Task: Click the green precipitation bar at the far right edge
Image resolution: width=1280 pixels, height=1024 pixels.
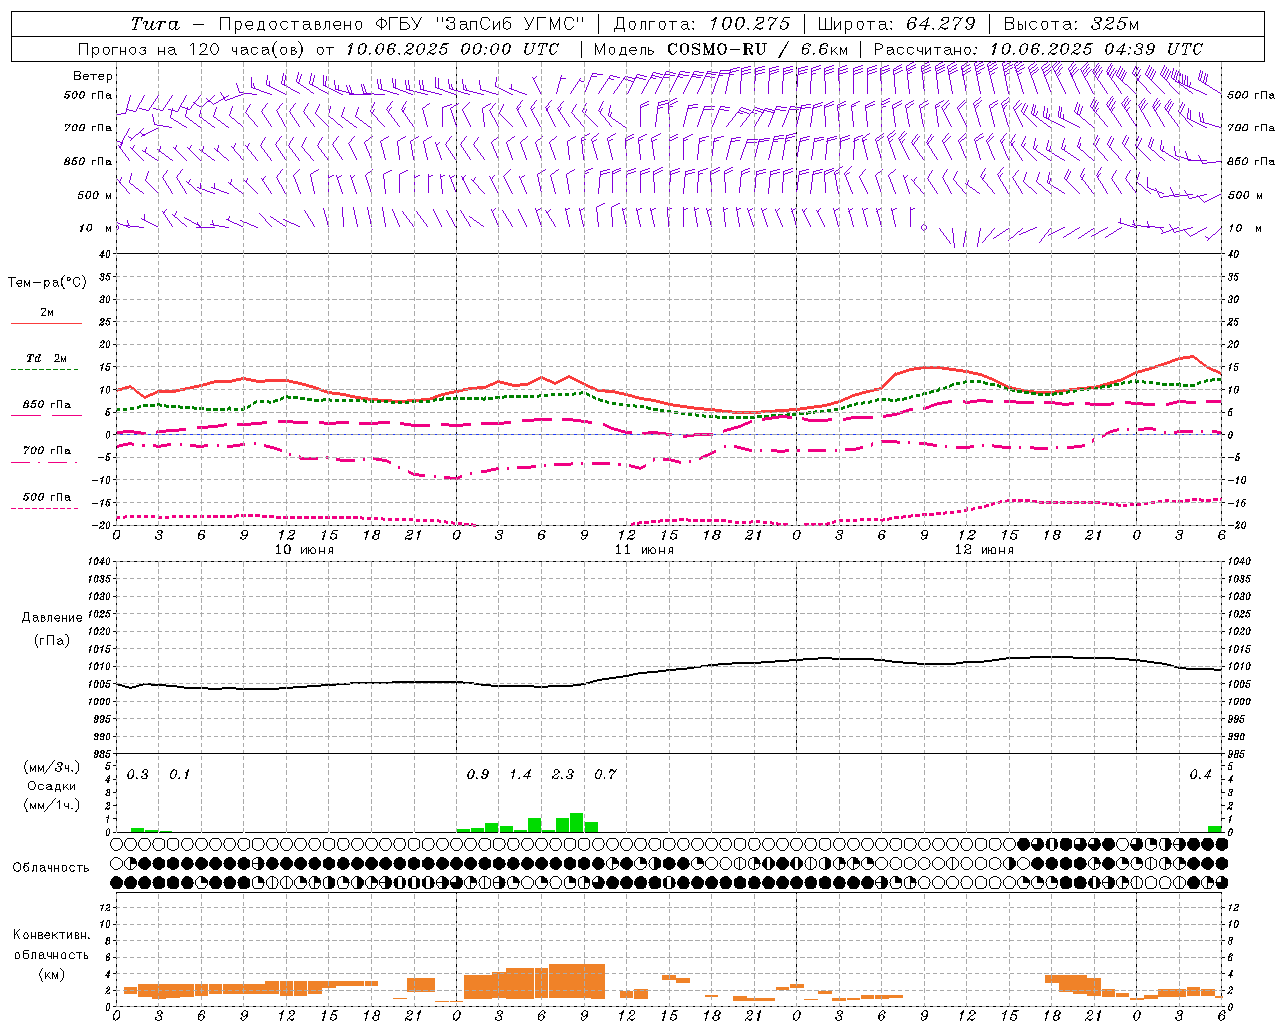Action: pyautogui.click(x=1214, y=829)
